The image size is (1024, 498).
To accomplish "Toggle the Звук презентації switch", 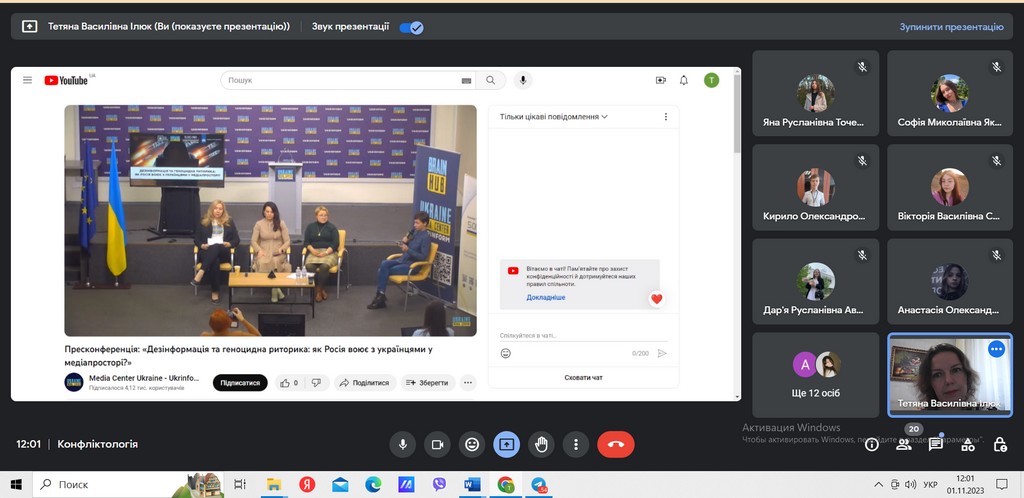I will tap(411, 27).
